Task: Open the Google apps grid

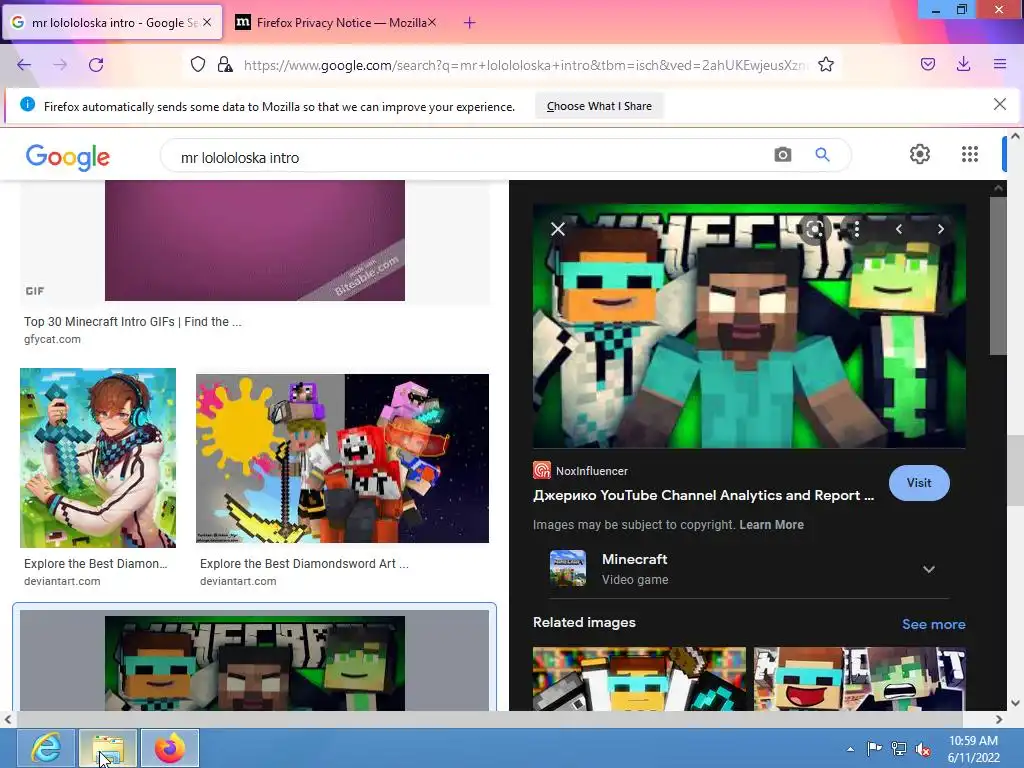Action: pyautogui.click(x=970, y=154)
